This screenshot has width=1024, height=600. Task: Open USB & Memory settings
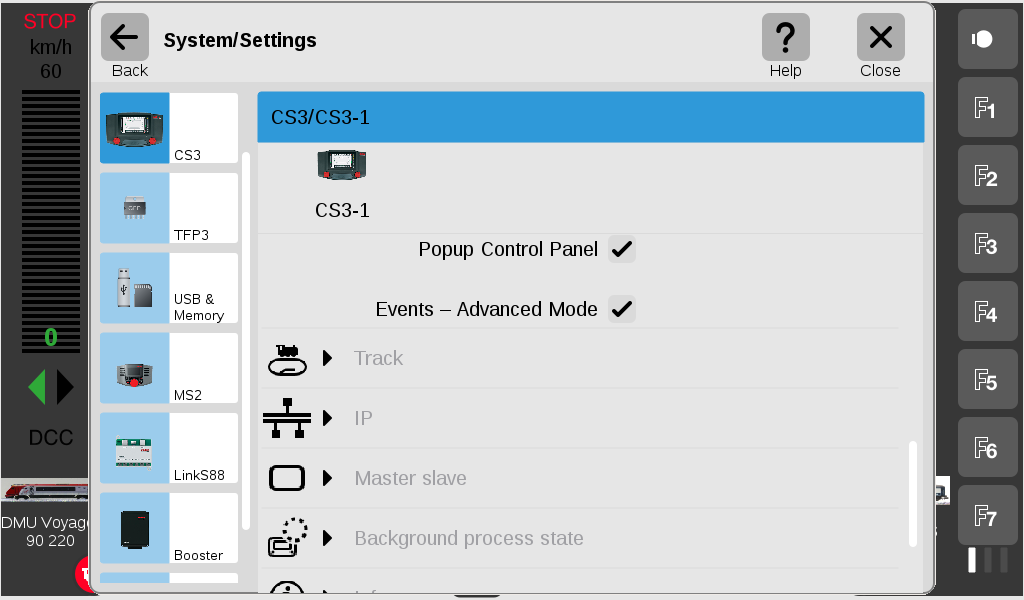pyautogui.click(x=169, y=288)
